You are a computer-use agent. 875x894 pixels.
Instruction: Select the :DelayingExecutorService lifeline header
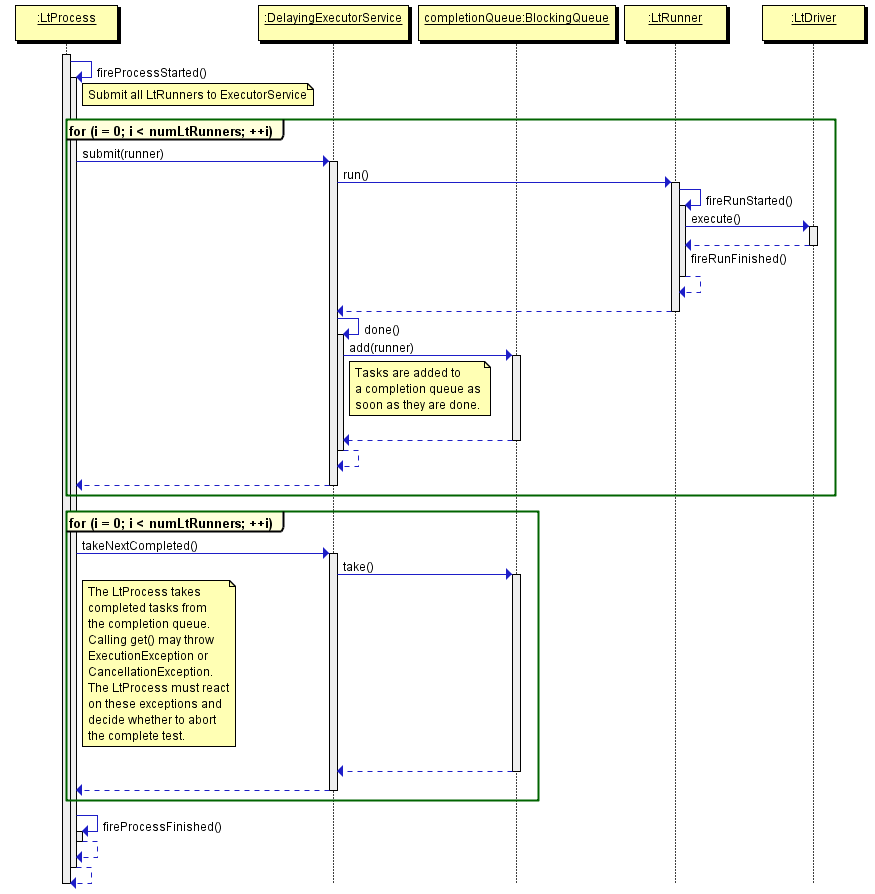pos(333,18)
